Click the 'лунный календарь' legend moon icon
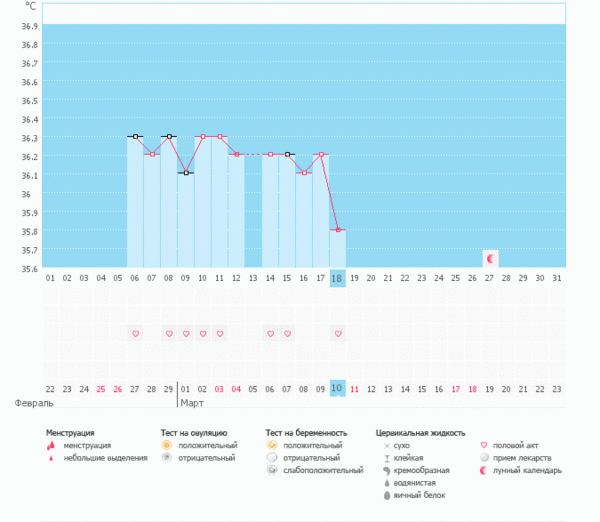Image resolution: width=600 pixels, height=522 pixels. click(485, 470)
